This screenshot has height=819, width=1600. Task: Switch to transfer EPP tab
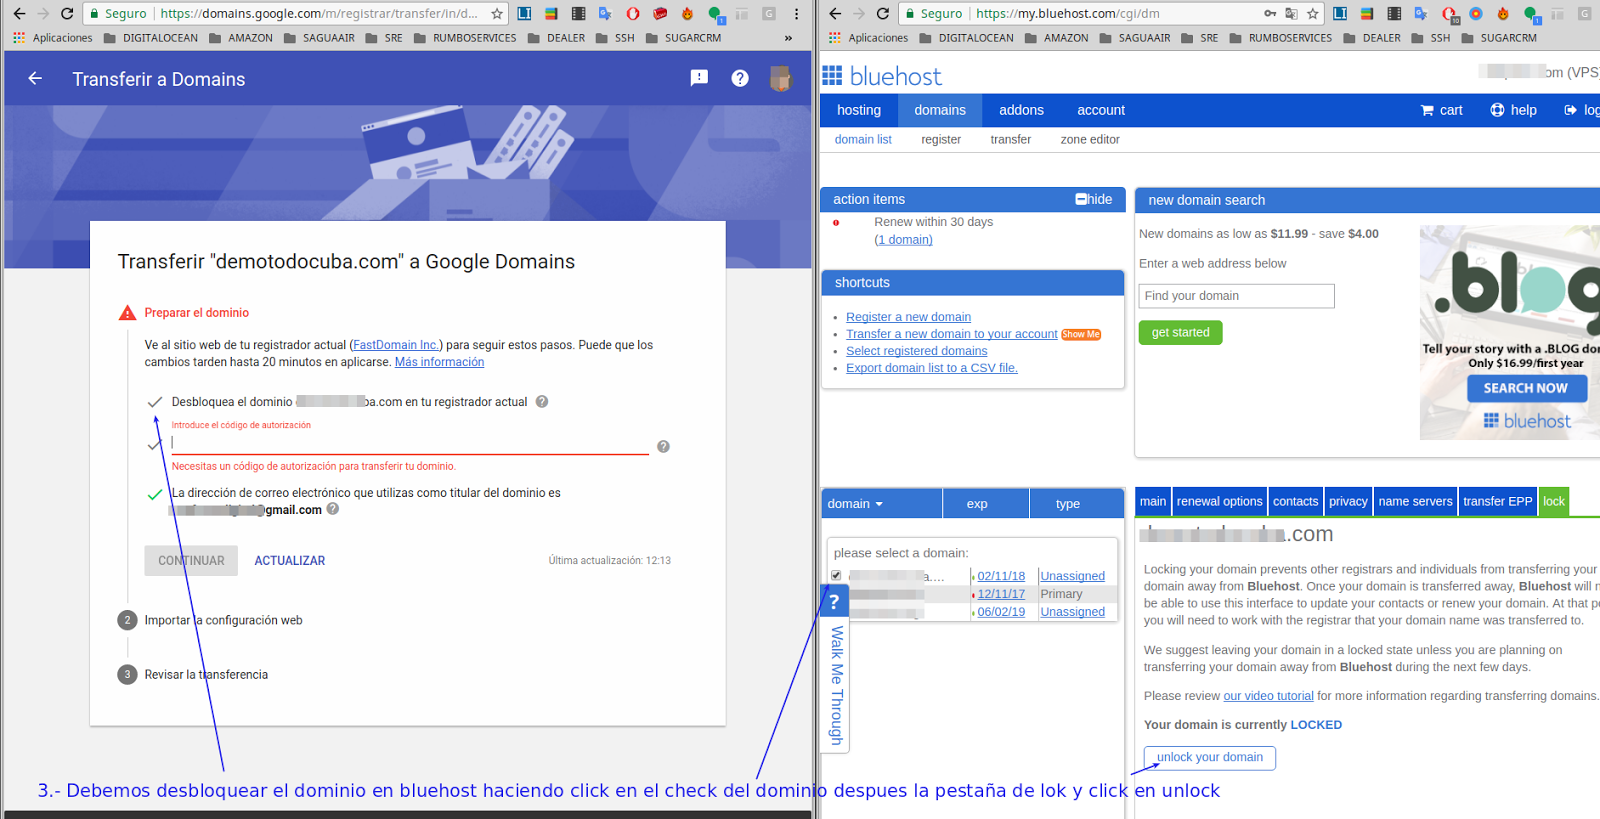tap(1497, 502)
